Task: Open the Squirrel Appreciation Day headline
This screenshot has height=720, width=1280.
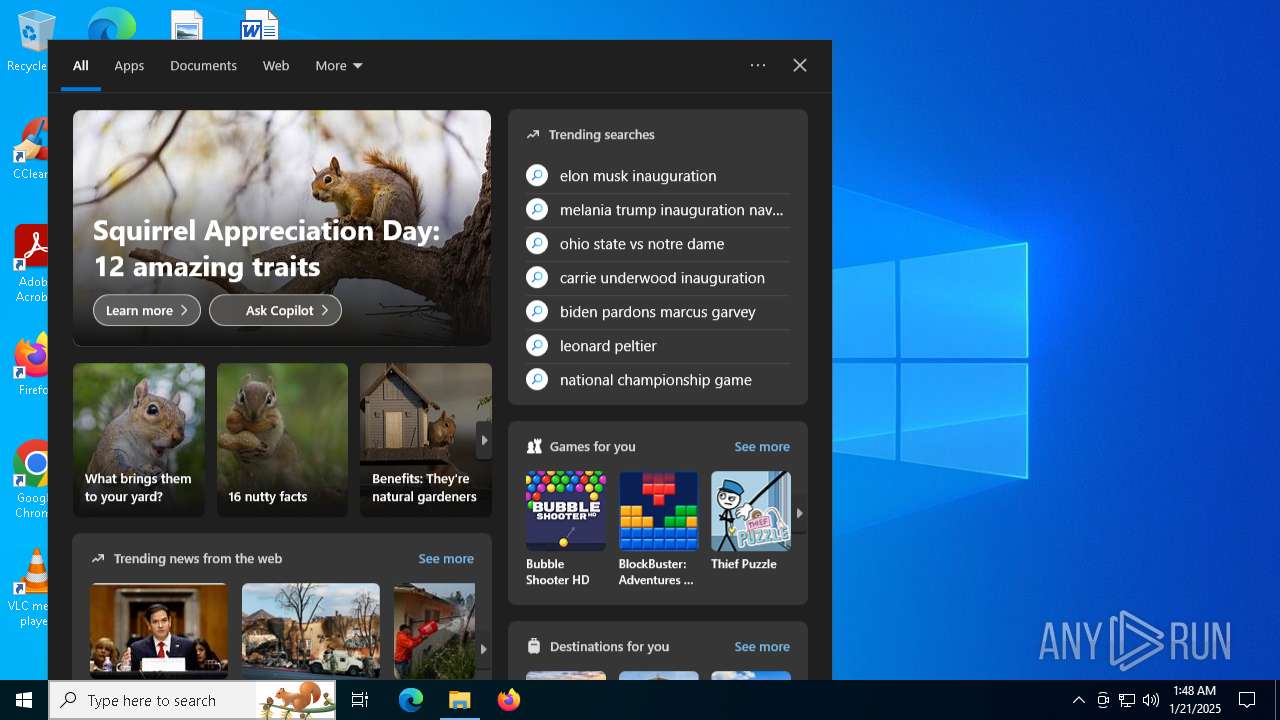Action: click(266, 249)
